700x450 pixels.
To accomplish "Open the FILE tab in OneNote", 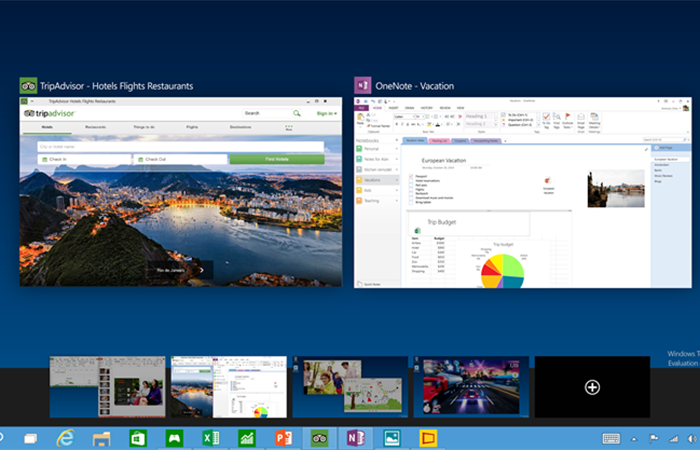I will 362,108.
